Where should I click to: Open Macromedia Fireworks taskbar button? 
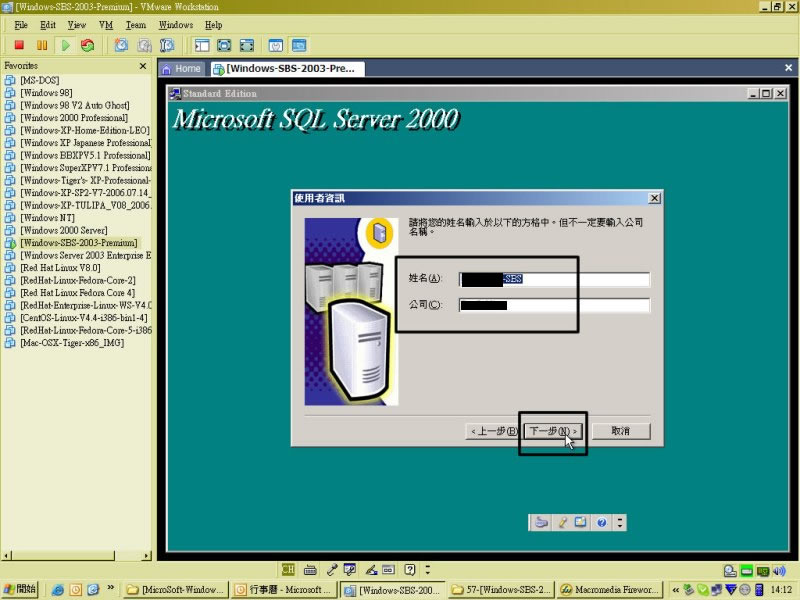[x=610, y=590]
